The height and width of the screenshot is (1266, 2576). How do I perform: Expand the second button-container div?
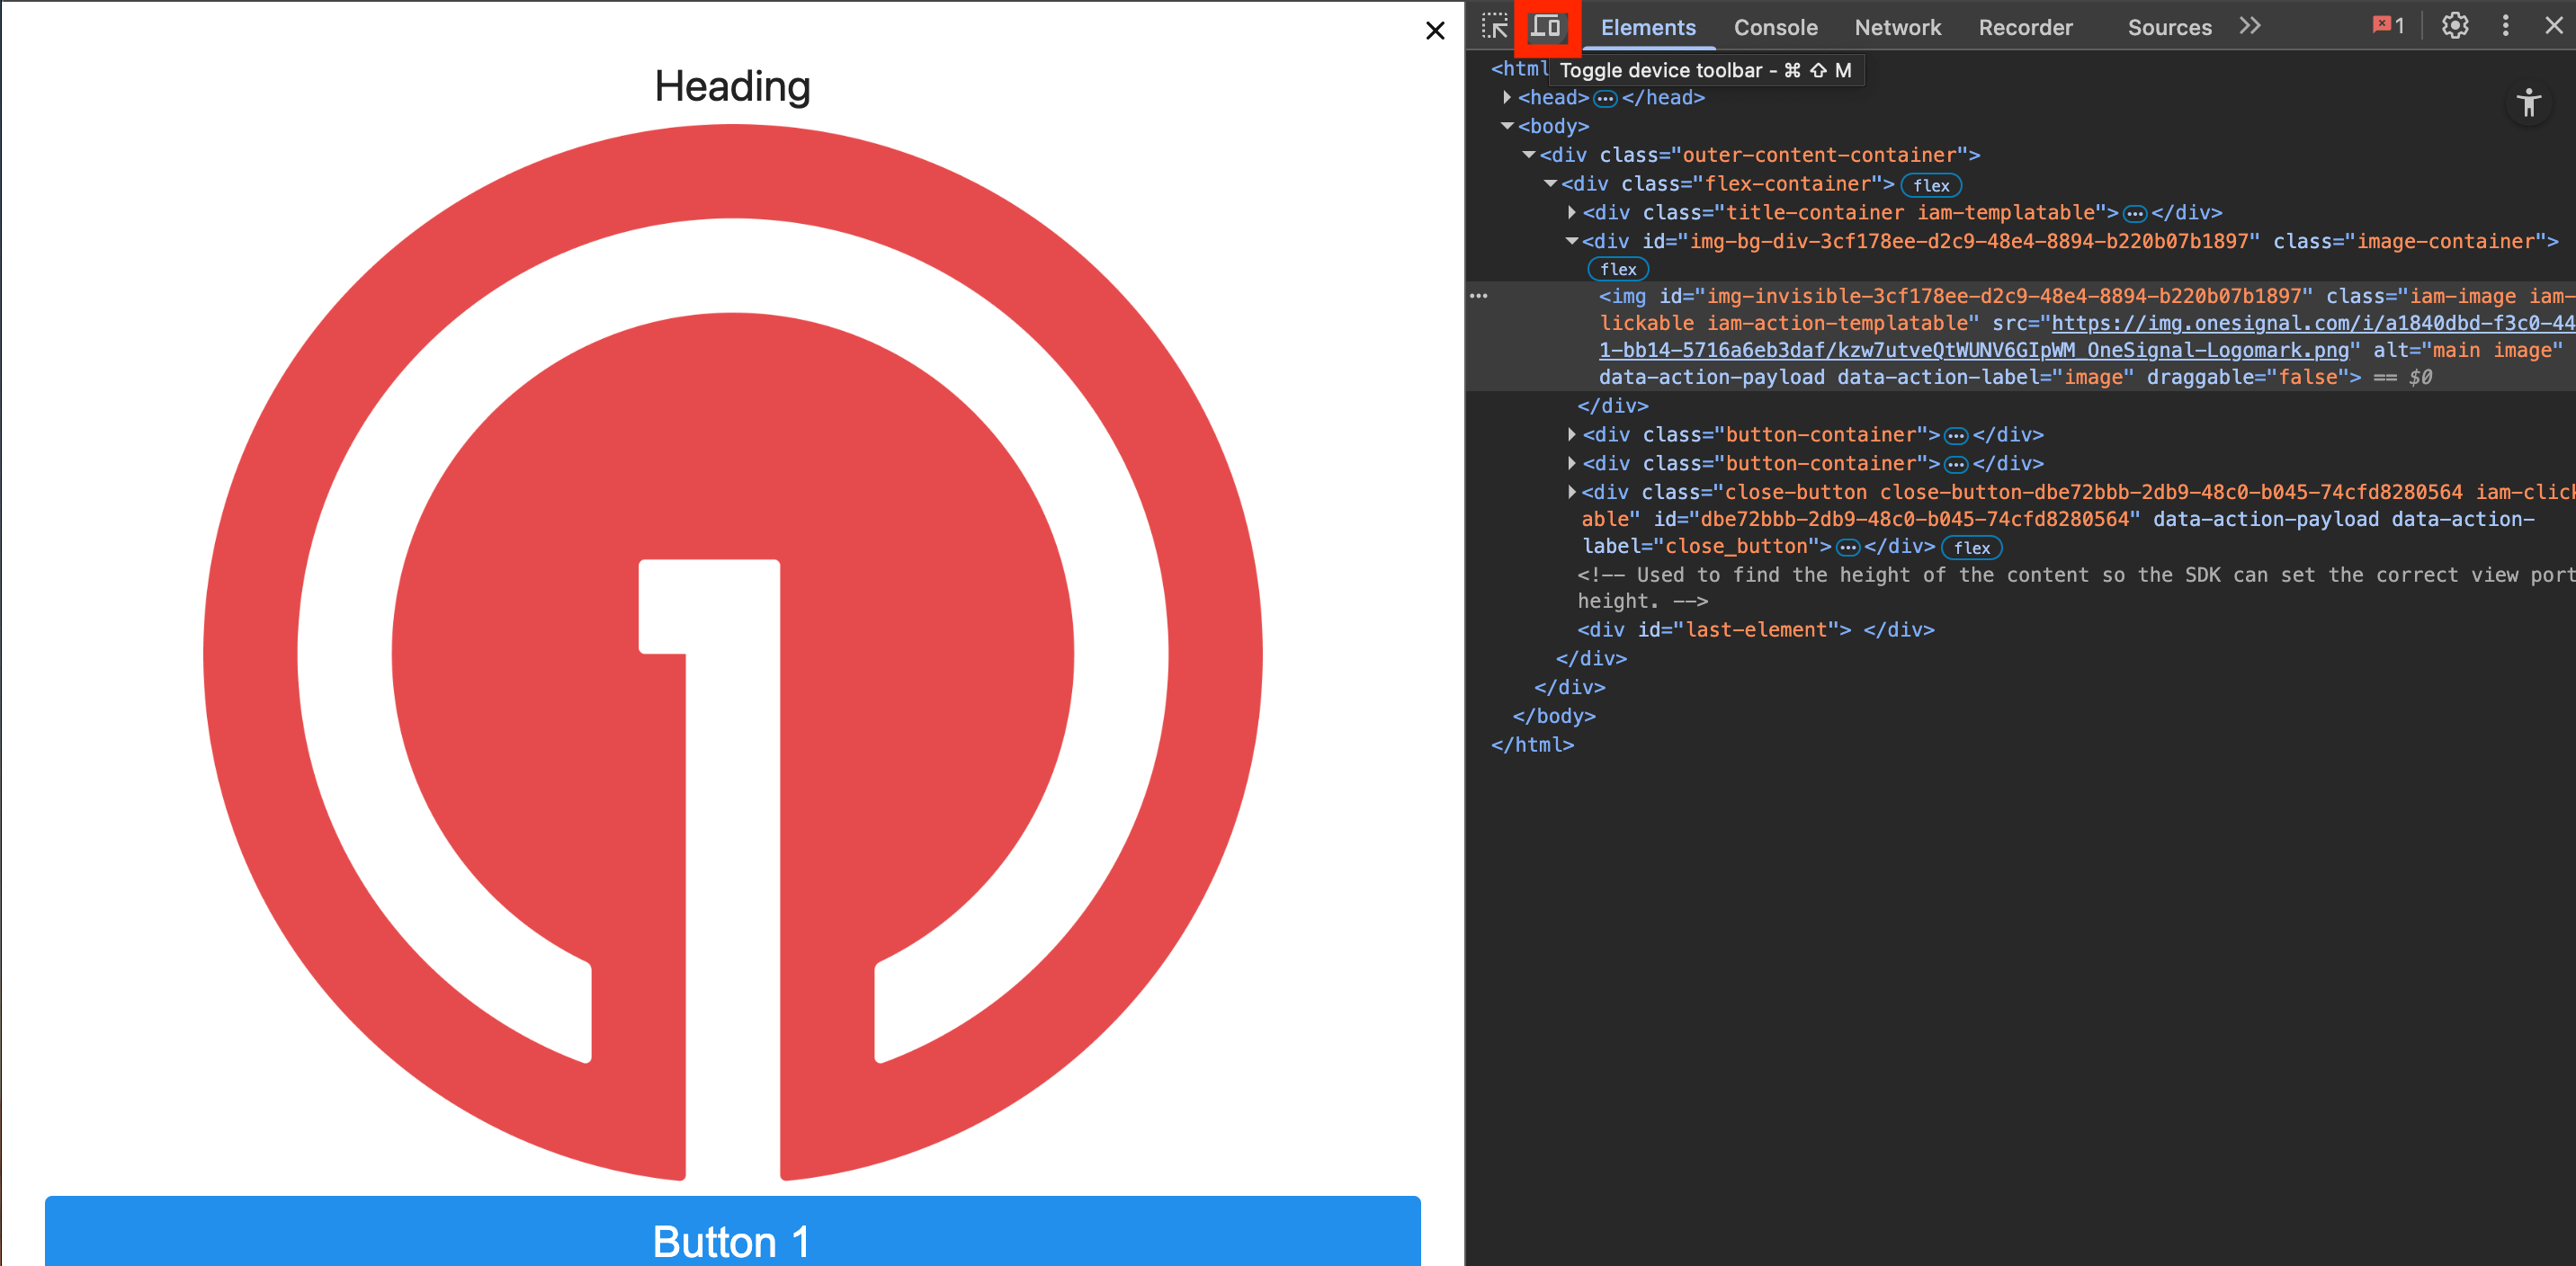[x=1571, y=463]
